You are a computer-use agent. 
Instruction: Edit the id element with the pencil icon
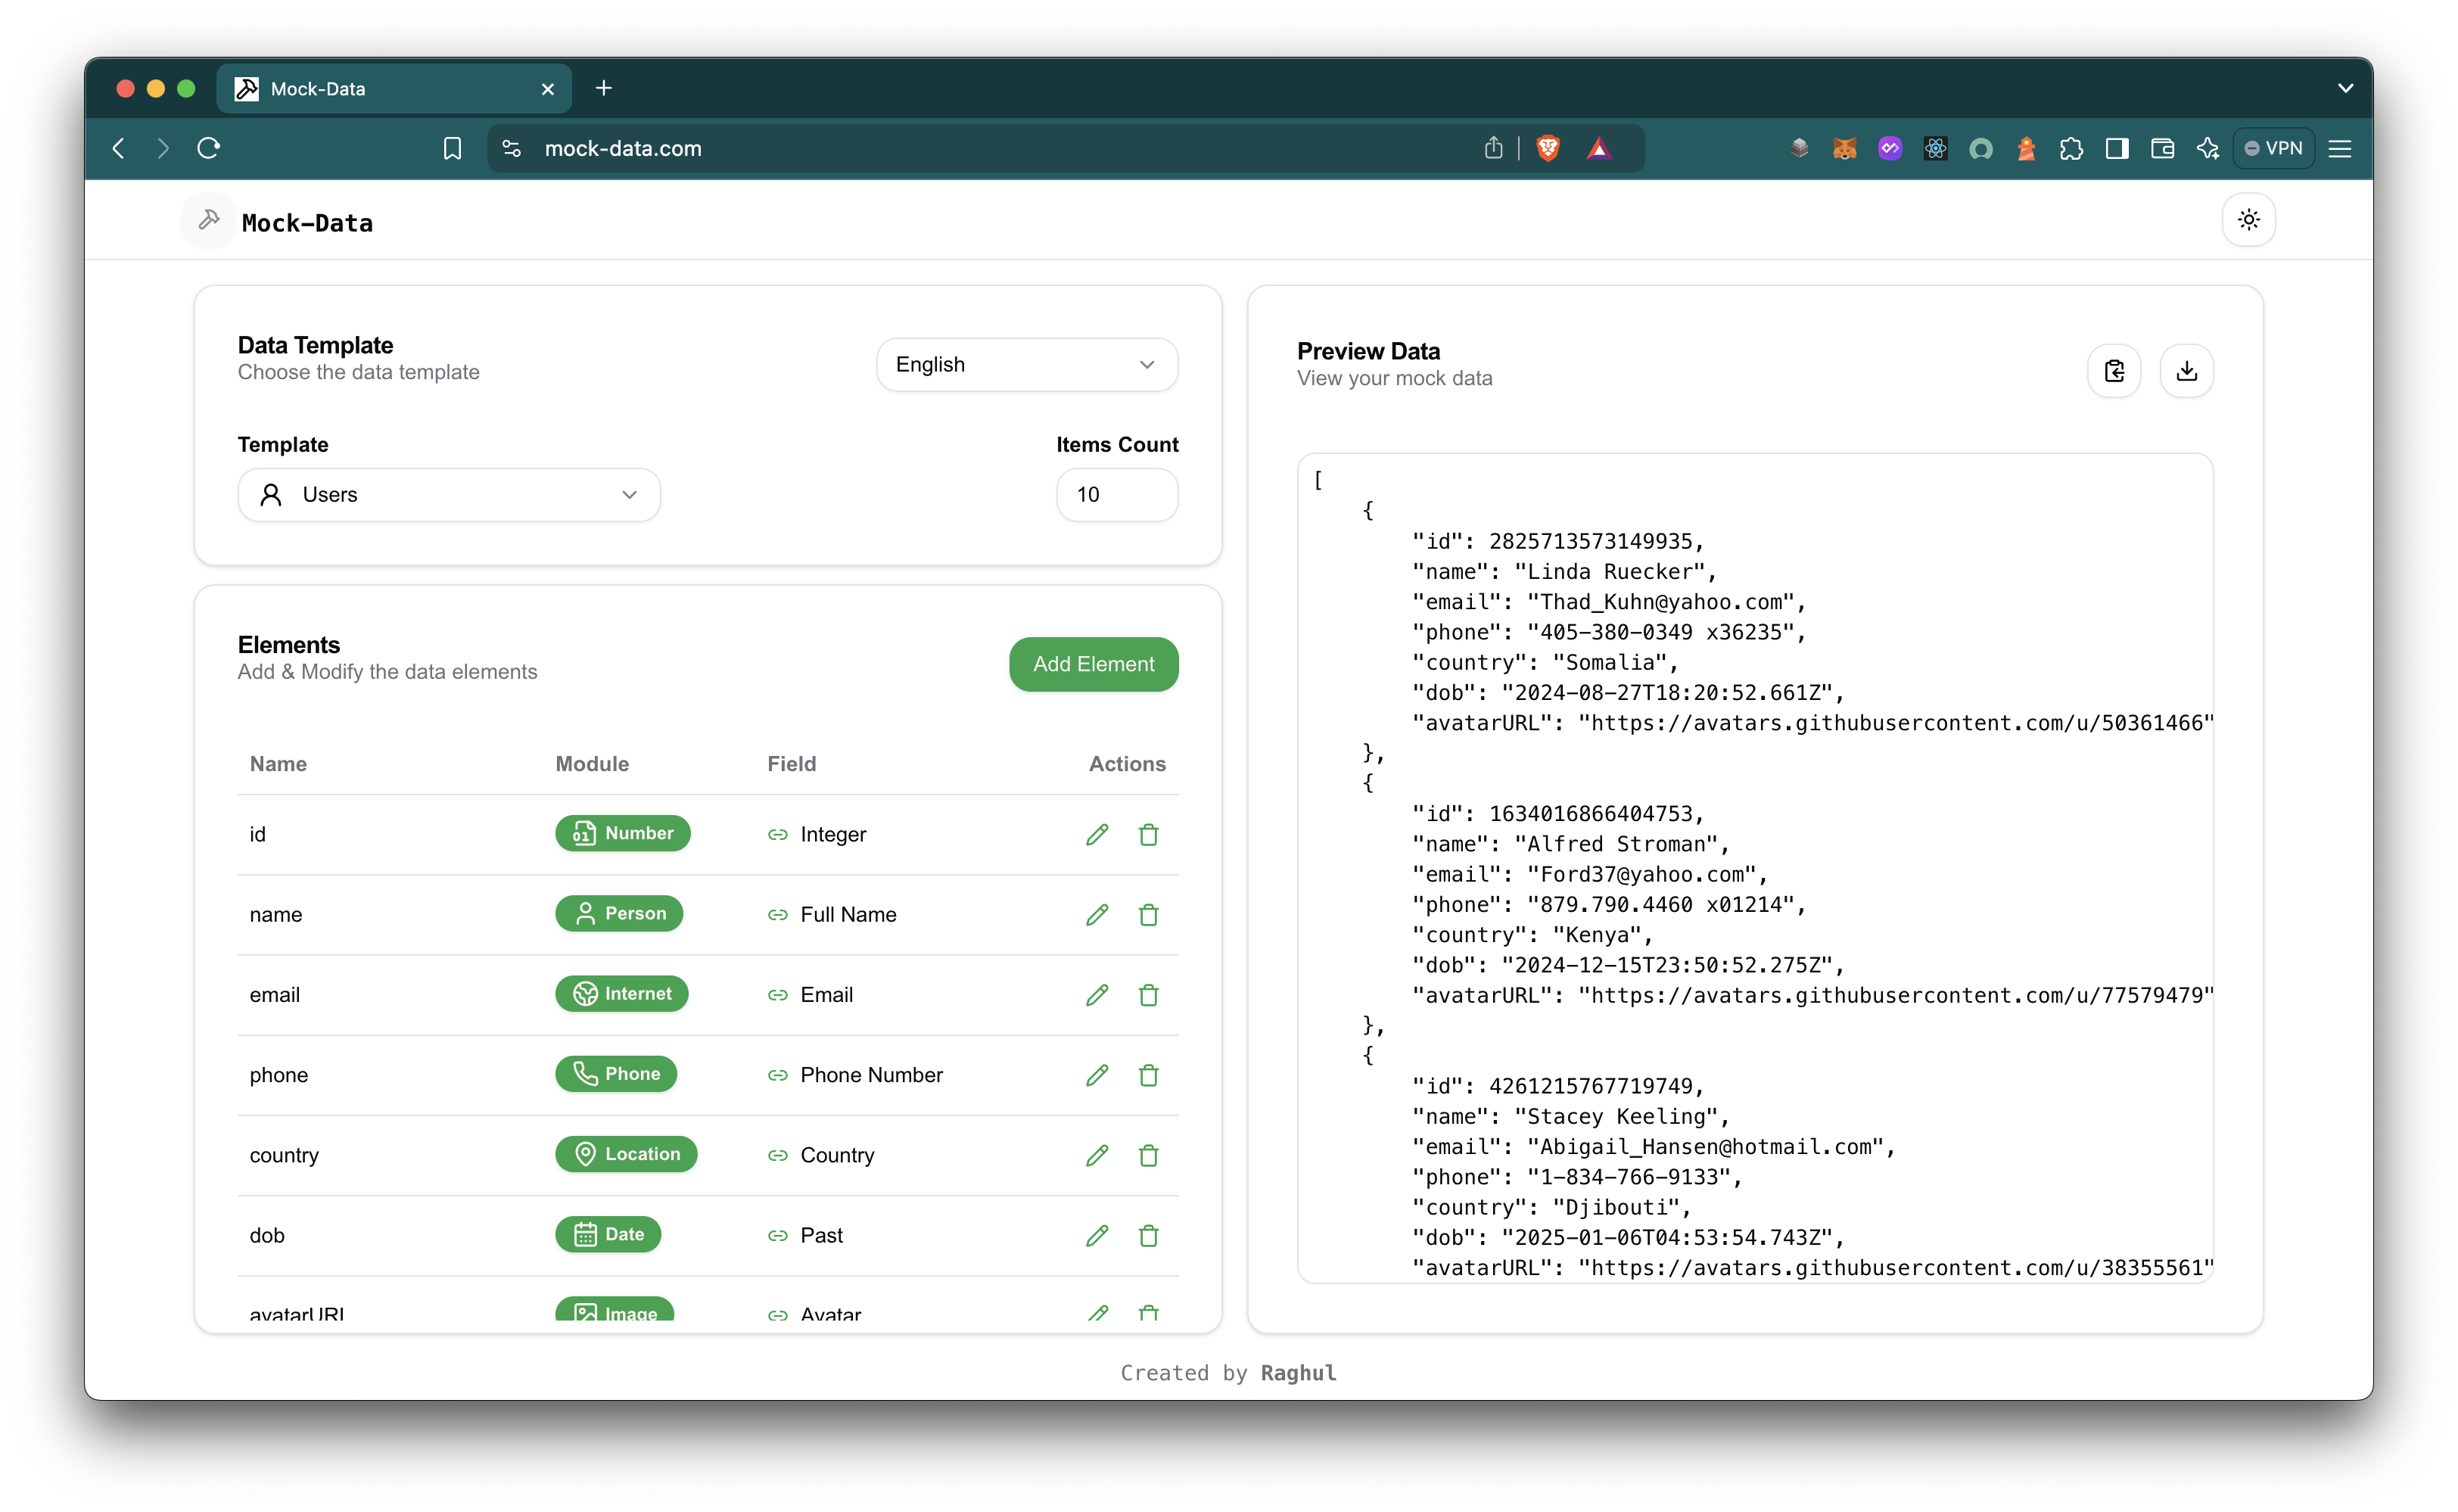click(x=1097, y=834)
